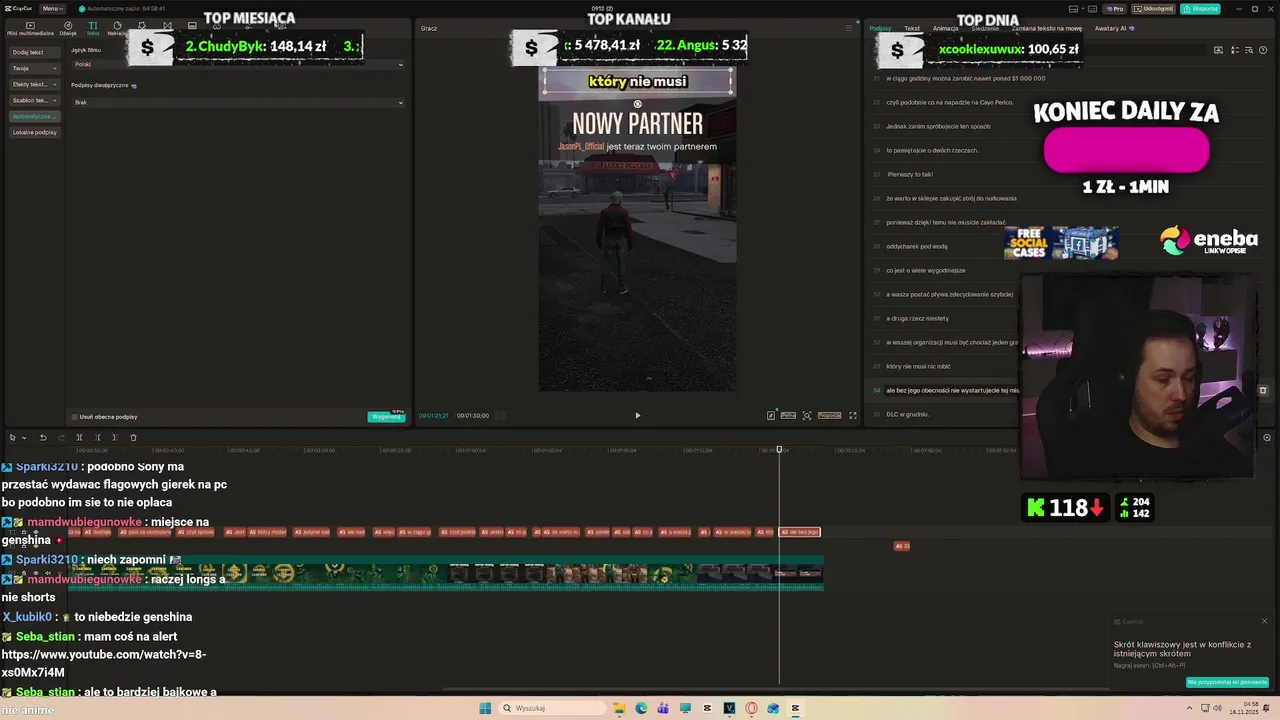Image resolution: width=1280 pixels, height=720 pixels.
Task: Tick Usuń obecne podpisy checkbox
Action: click(x=74, y=416)
